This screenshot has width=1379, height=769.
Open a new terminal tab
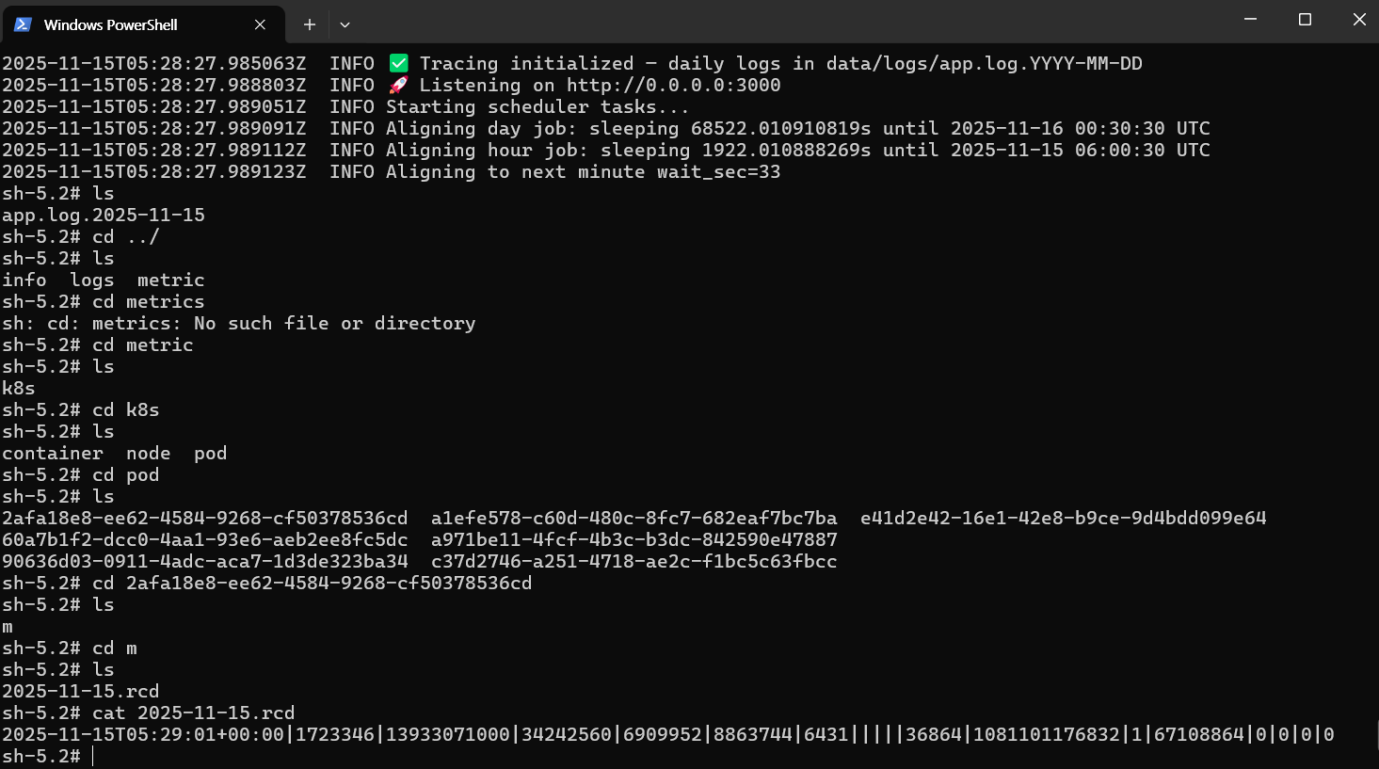pyautogui.click(x=309, y=24)
